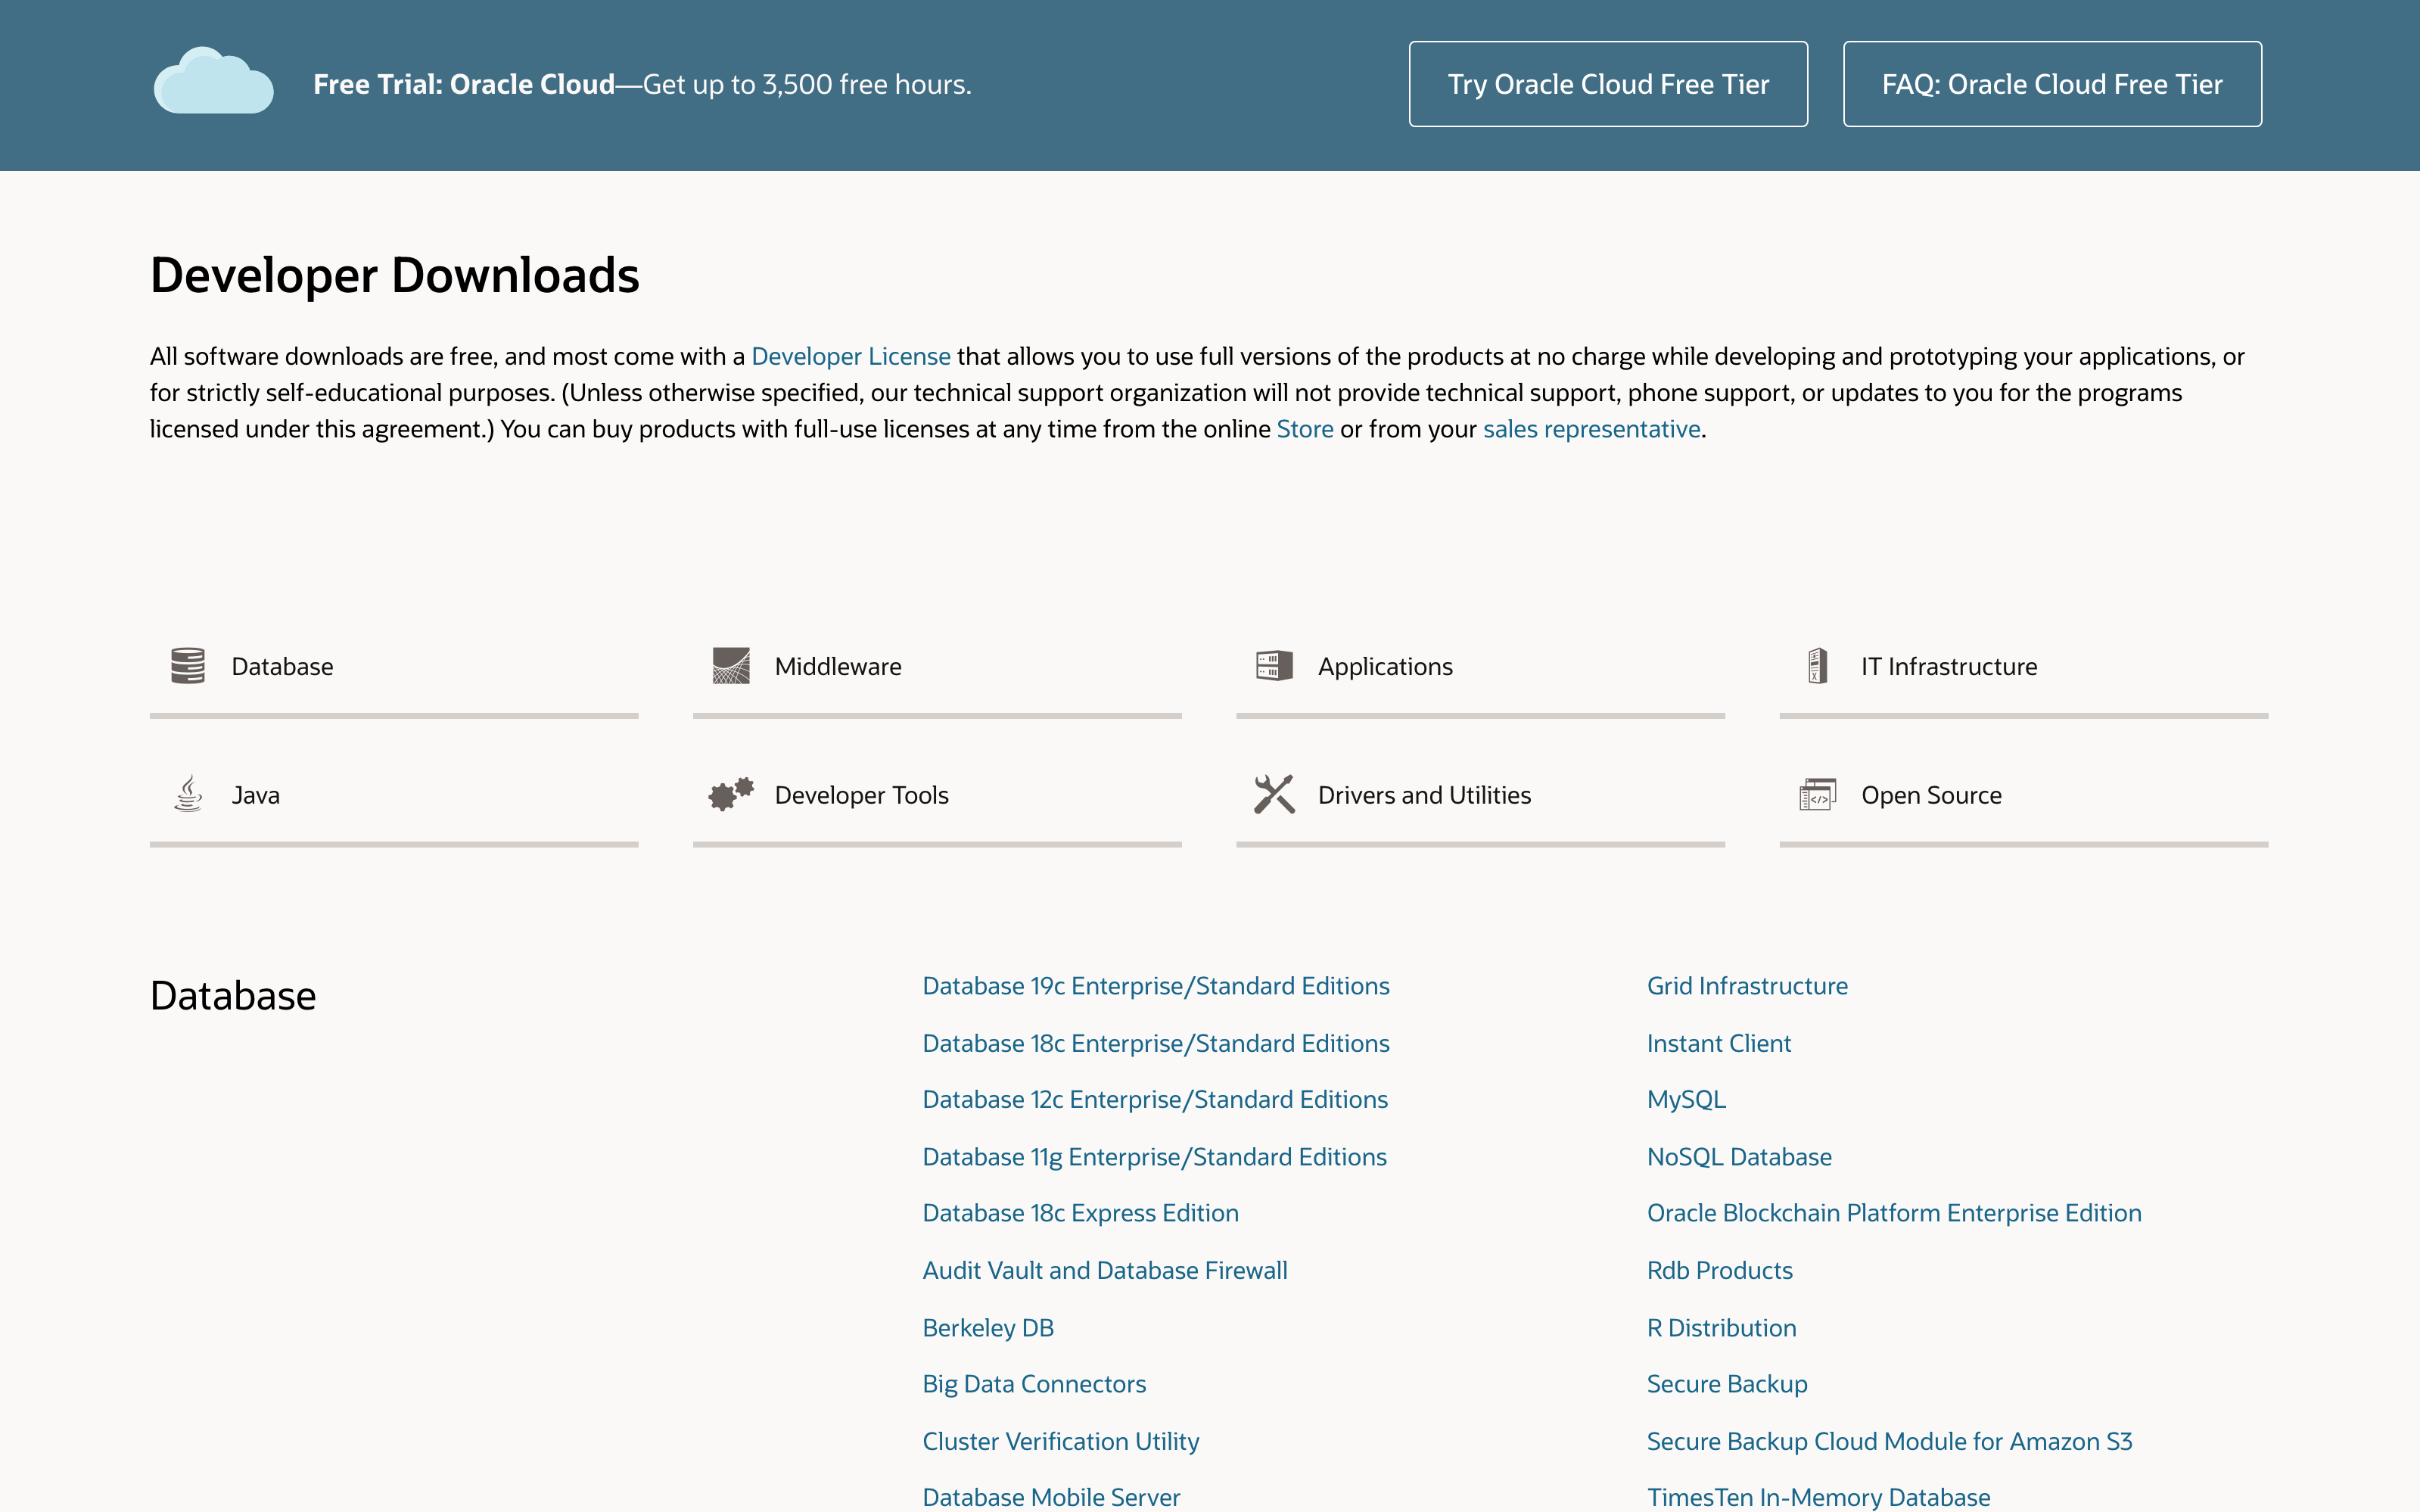Select the IT Infrastructure category tab
Viewport: 2420px width, 1512px height.
coord(2024,667)
